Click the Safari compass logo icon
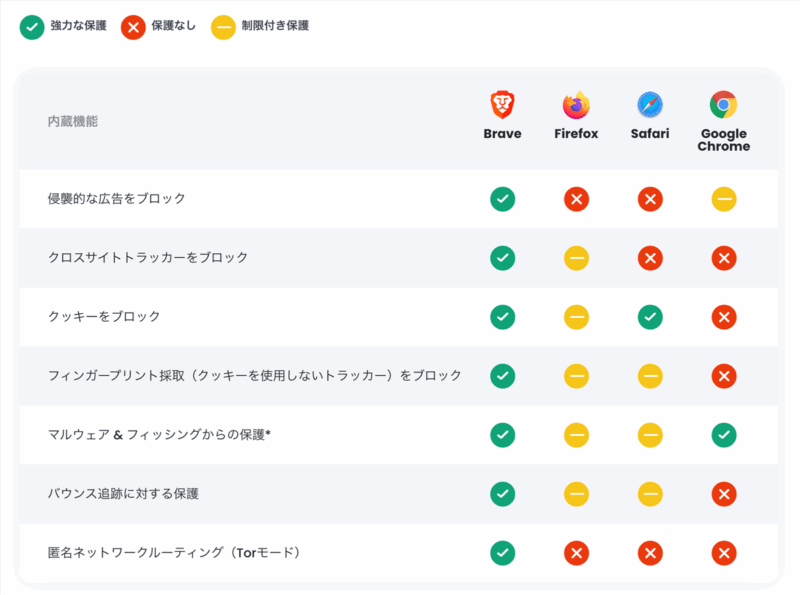Screen dimensions: 800x595 (650, 105)
